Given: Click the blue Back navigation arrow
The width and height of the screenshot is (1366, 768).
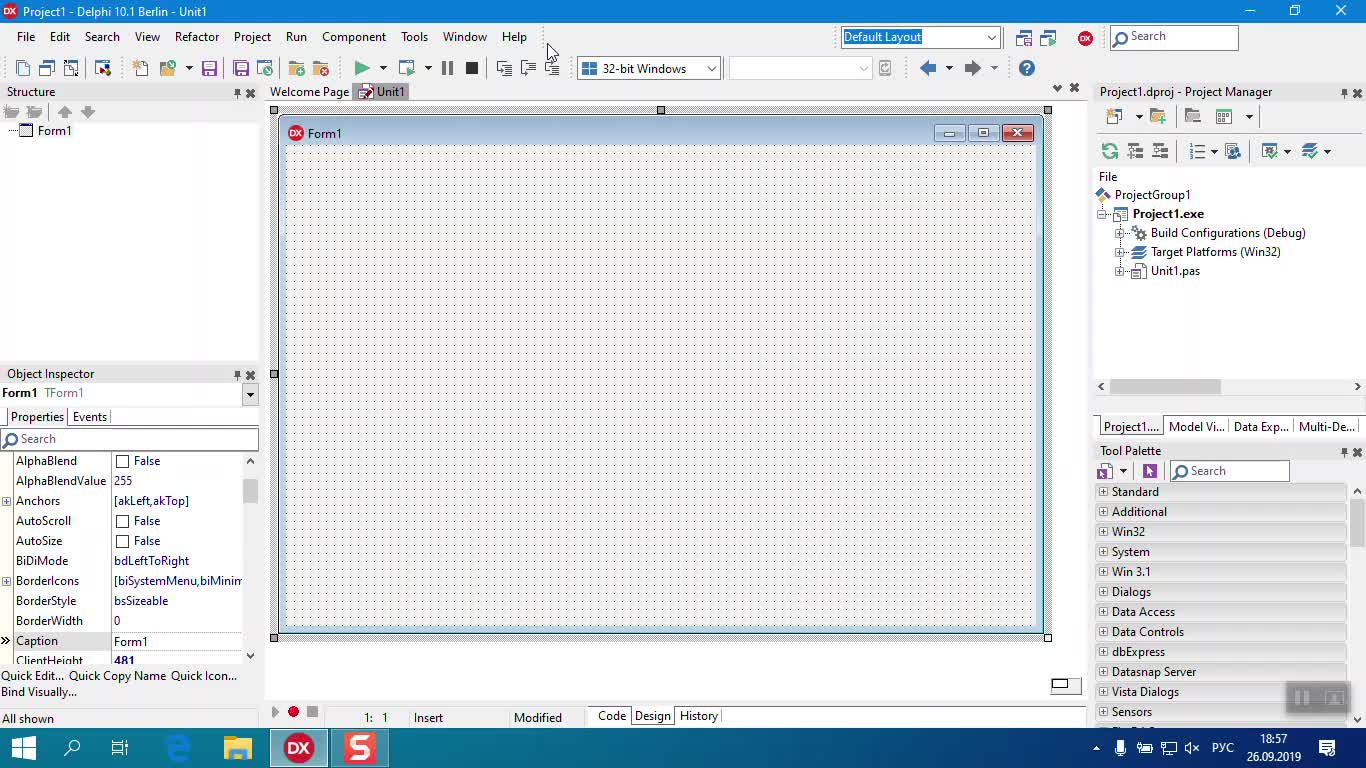Looking at the screenshot, I should coord(928,68).
